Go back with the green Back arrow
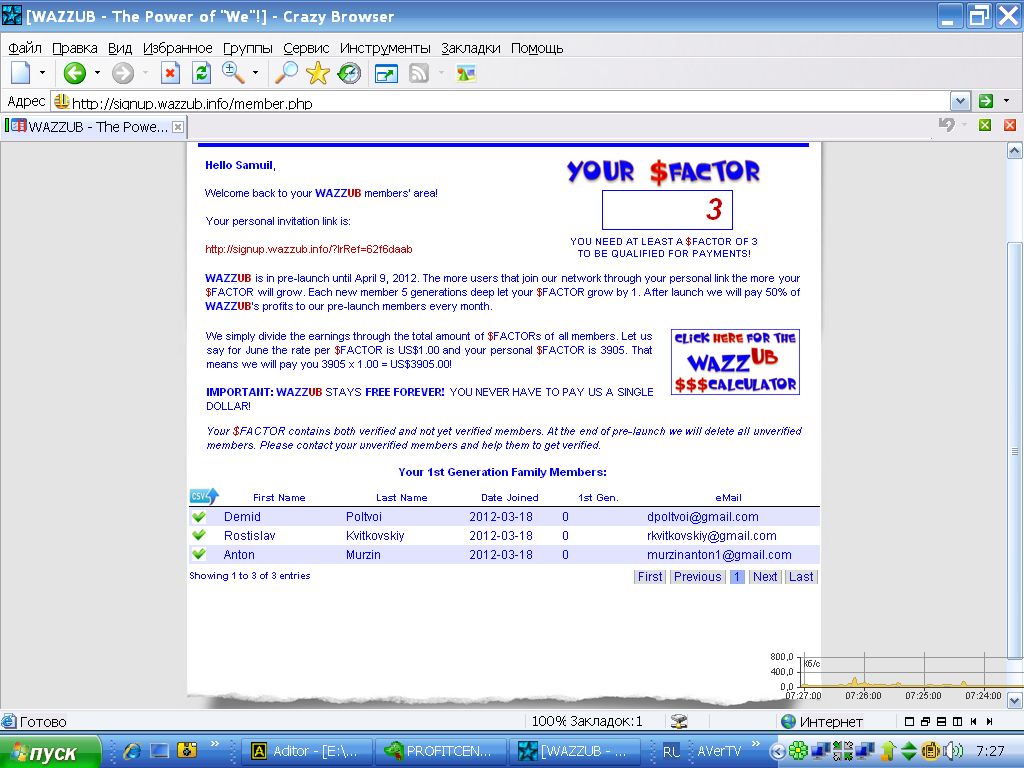The image size is (1024, 768). tap(74, 72)
